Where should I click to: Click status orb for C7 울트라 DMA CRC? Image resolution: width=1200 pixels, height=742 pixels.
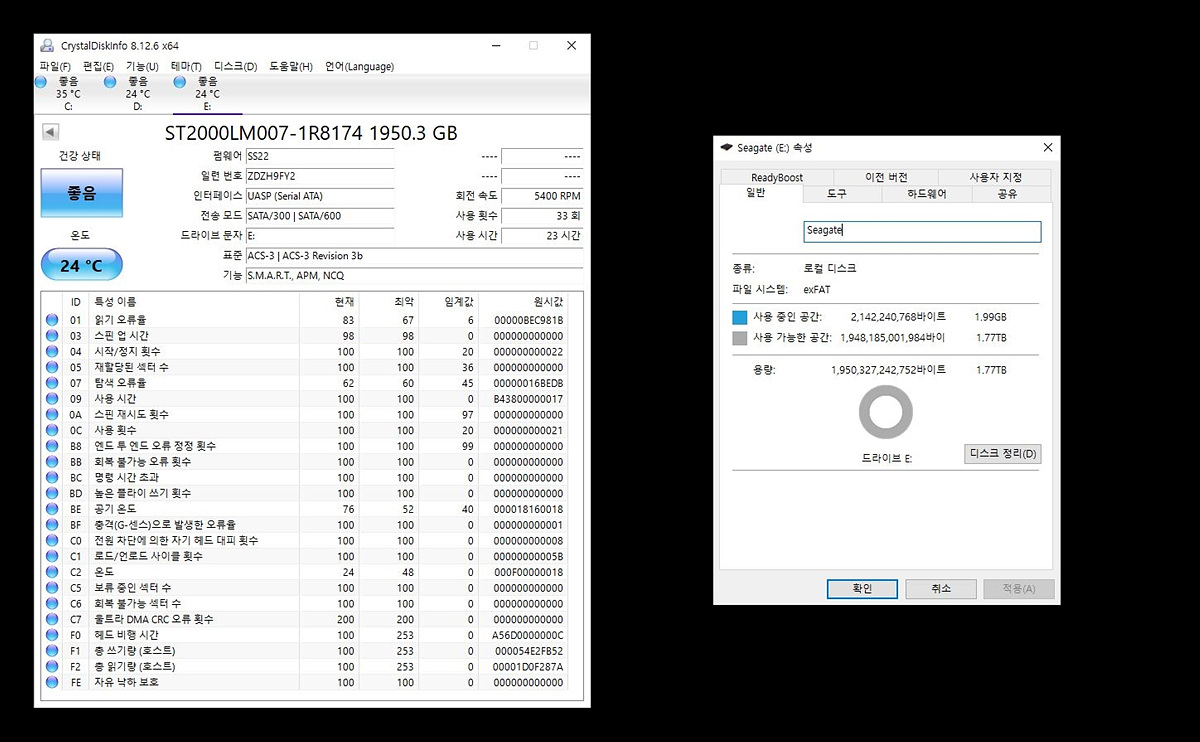click(x=52, y=619)
